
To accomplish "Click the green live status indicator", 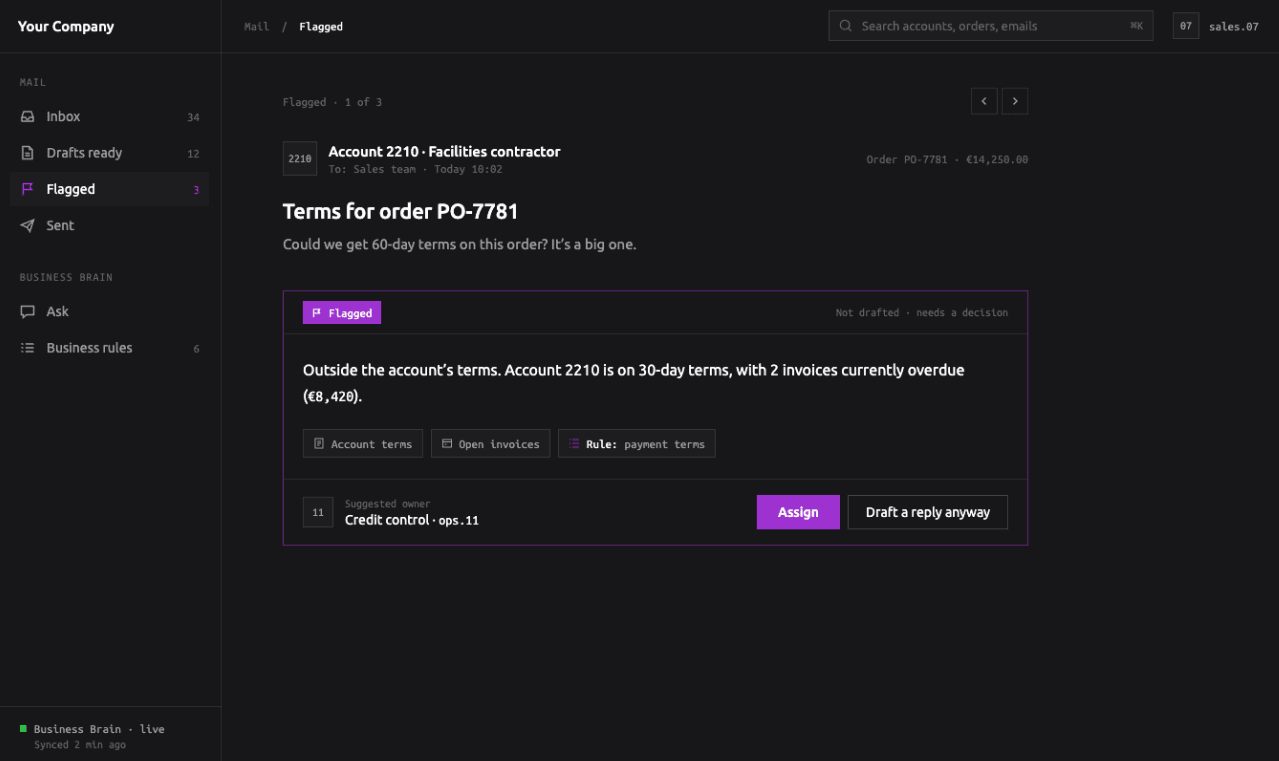I will pos(23,729).
